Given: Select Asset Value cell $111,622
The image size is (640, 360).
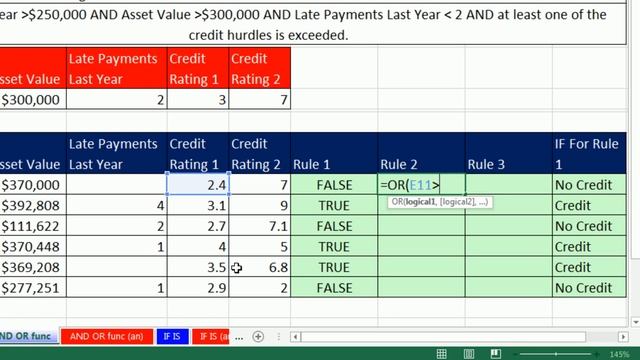Looking at the screenshot, I should (x=33, y=226).
